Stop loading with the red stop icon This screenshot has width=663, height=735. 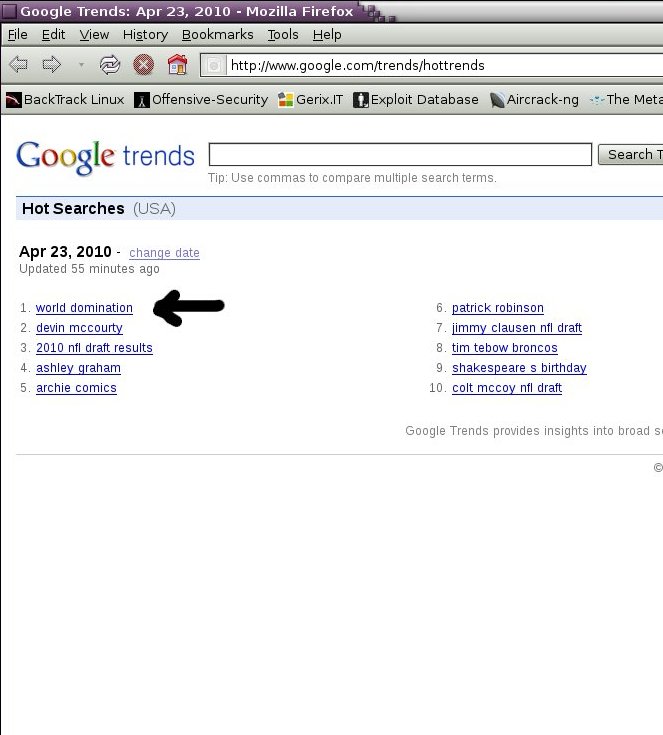143,65
